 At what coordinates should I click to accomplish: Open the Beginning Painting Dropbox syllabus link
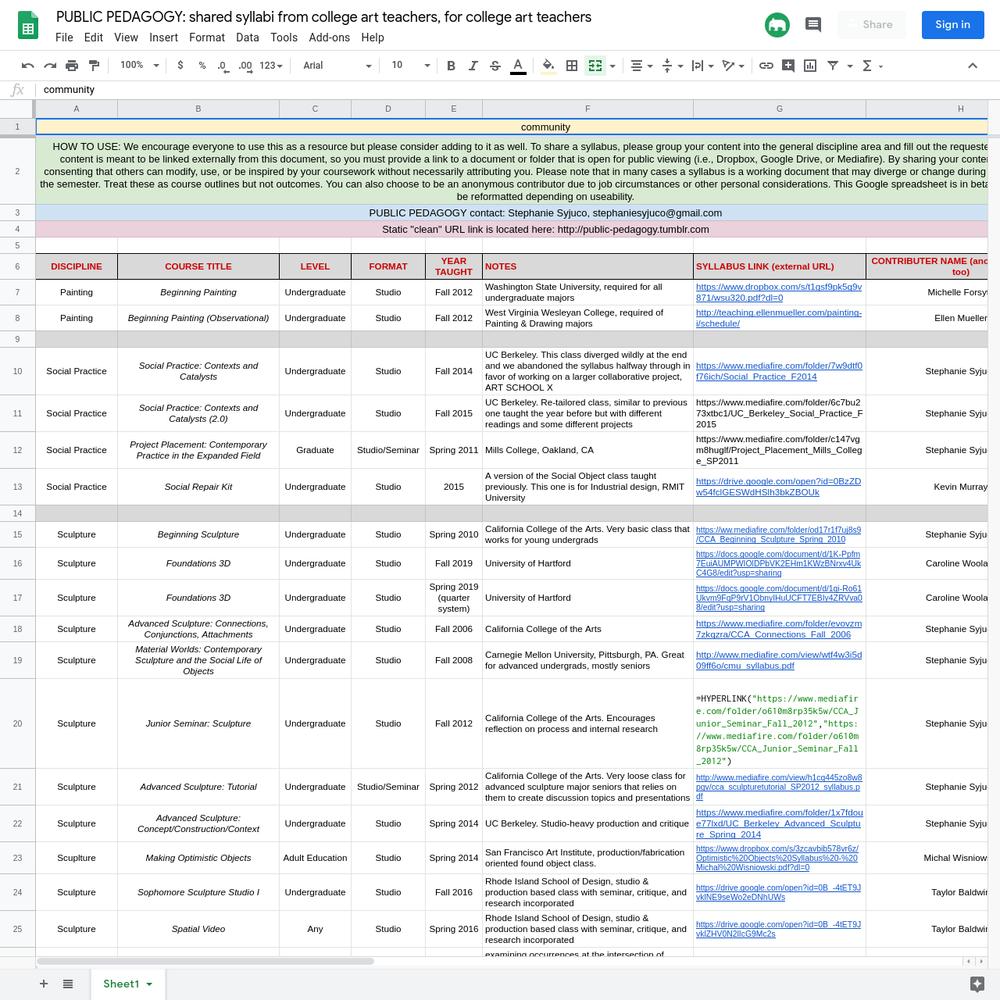pyautogui.click(x=779, y=292)
